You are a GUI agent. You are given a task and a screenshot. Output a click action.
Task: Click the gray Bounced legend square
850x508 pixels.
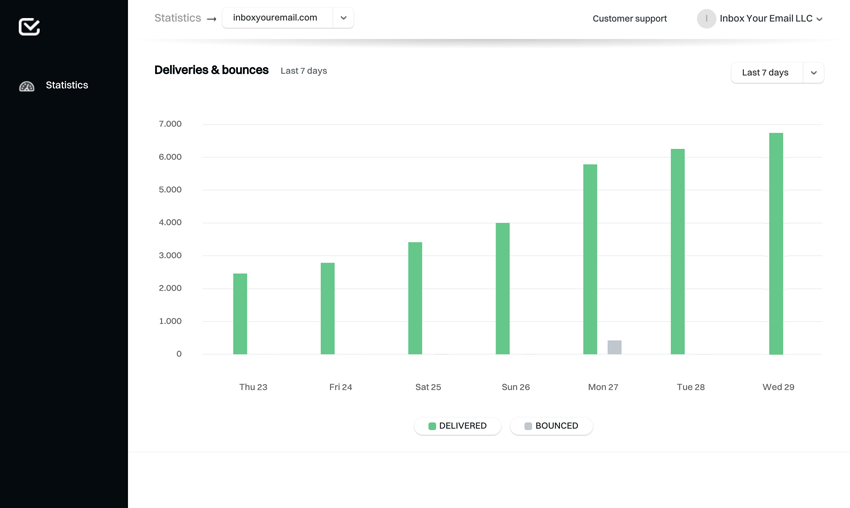[x=528, y=426]
